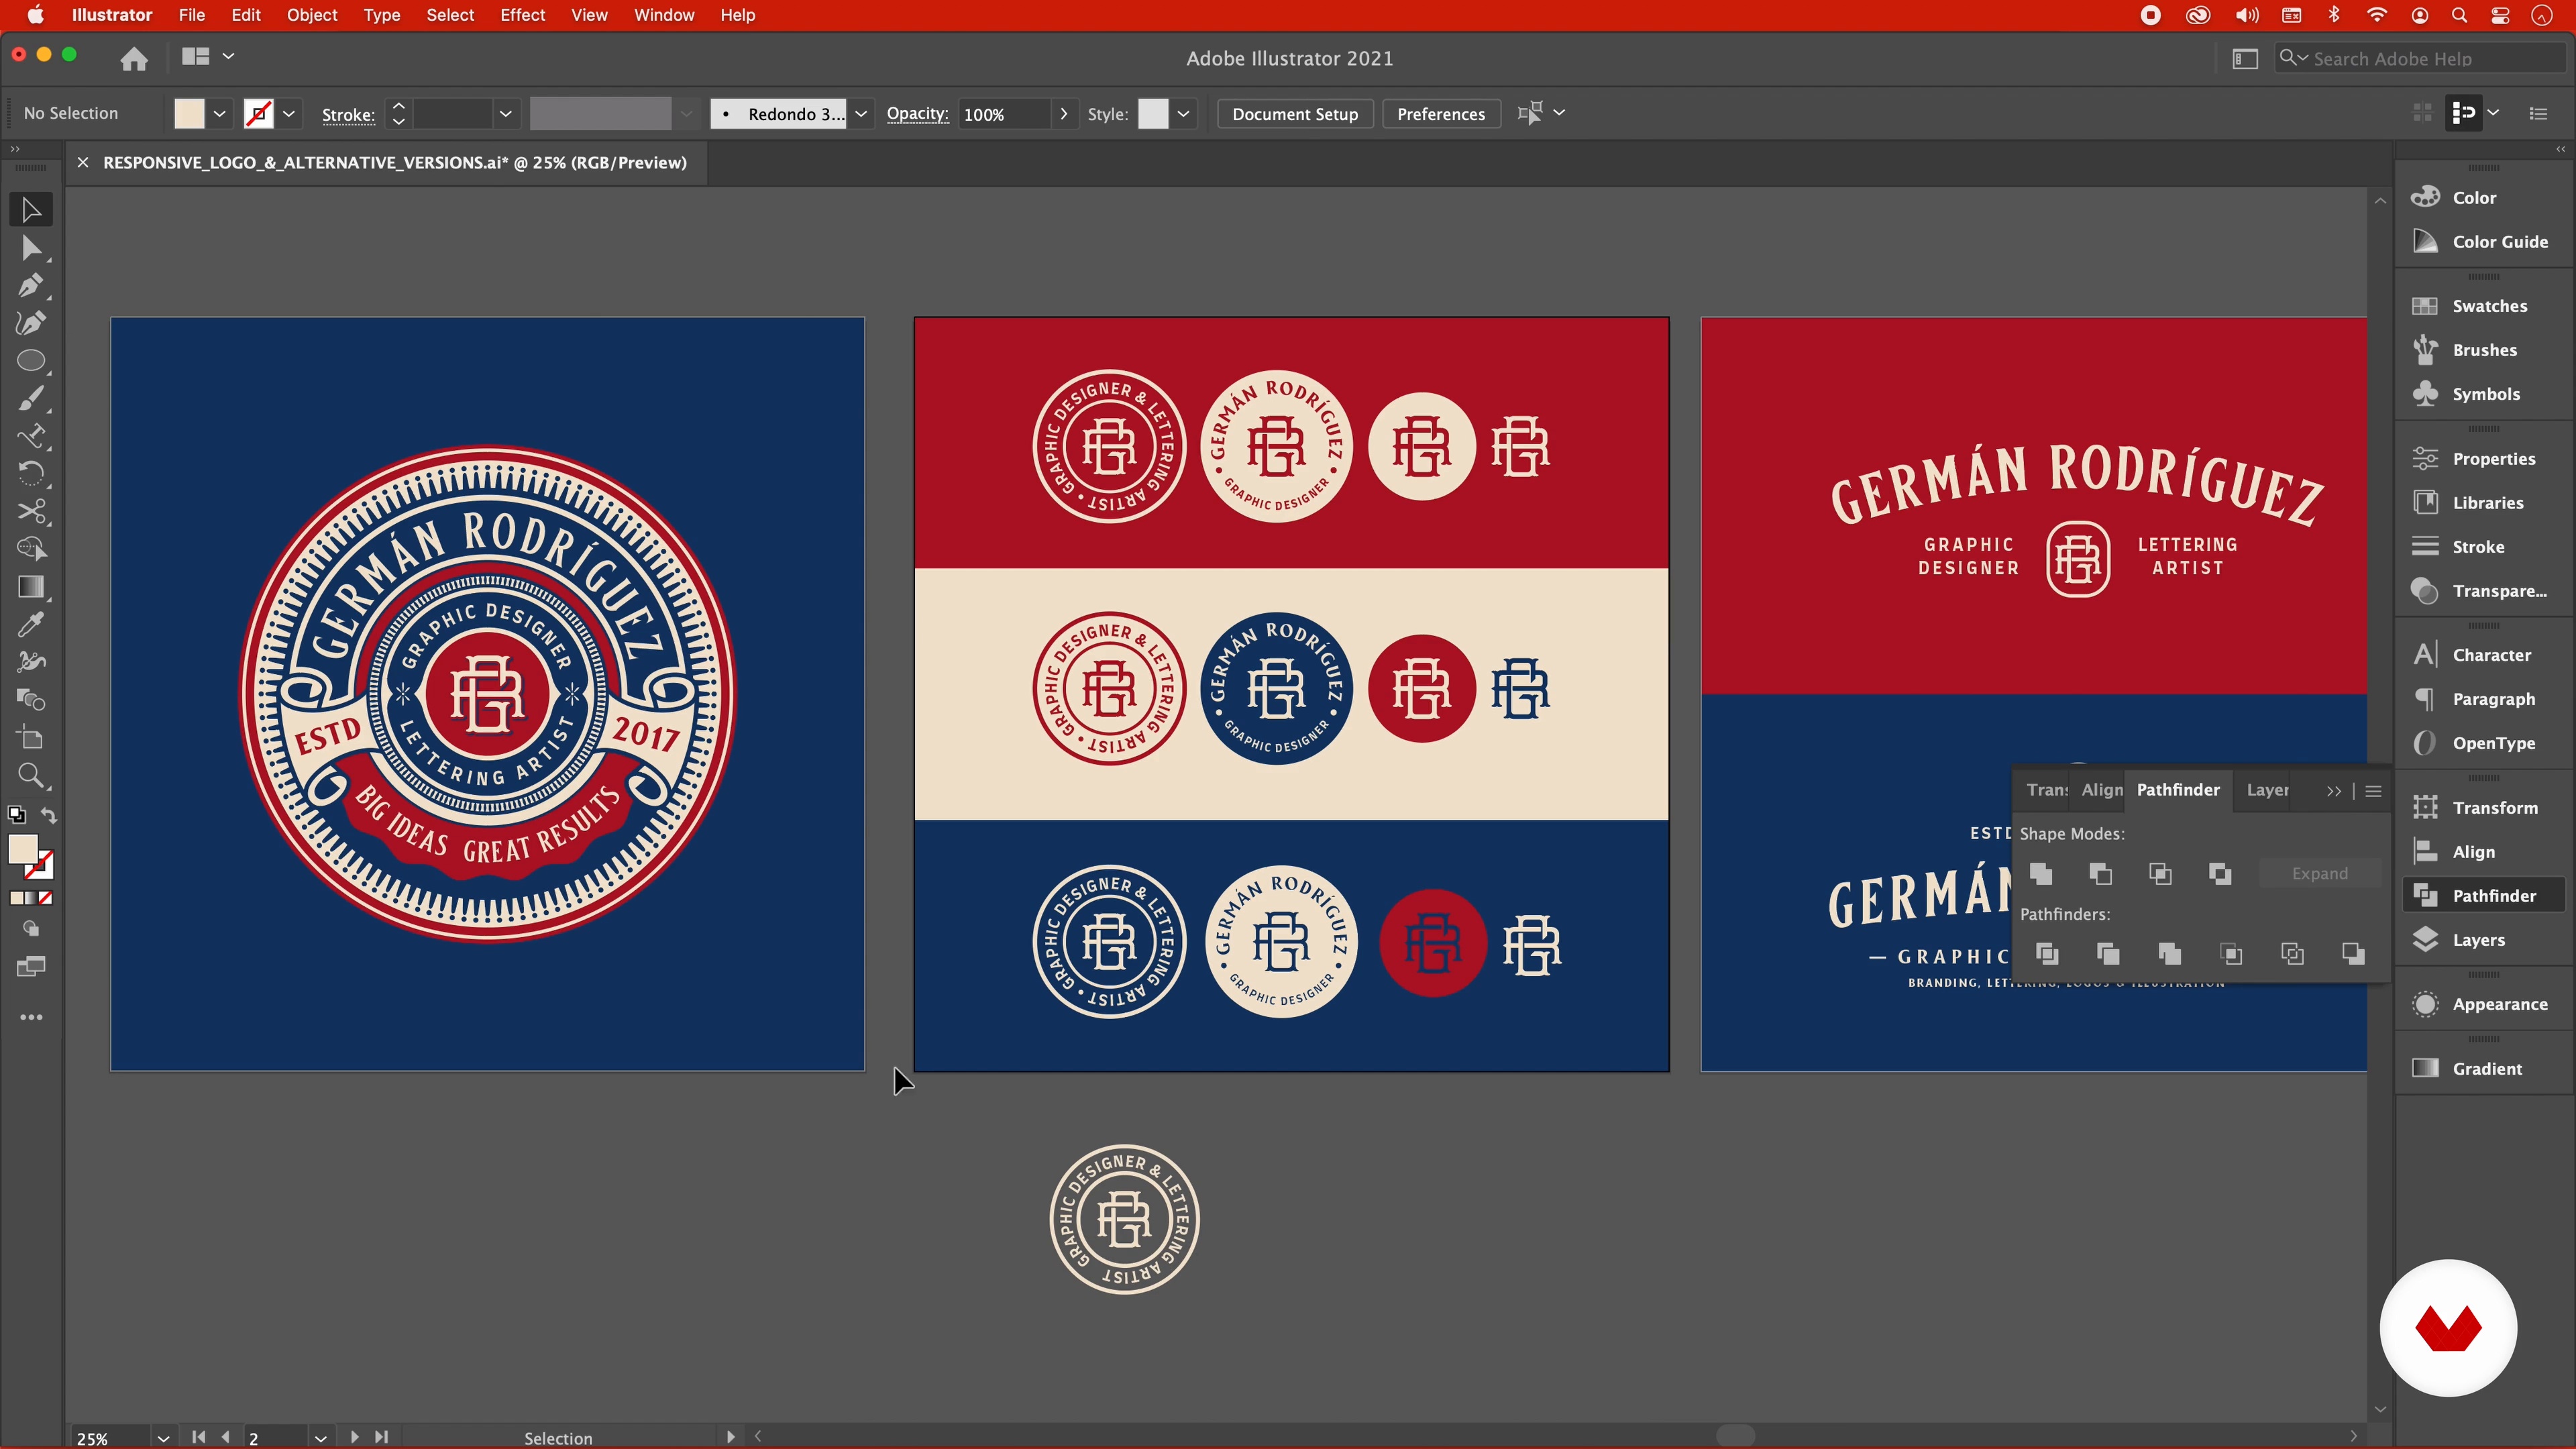
Task: Select the Direct Selection tool
Action: (31, 248)
